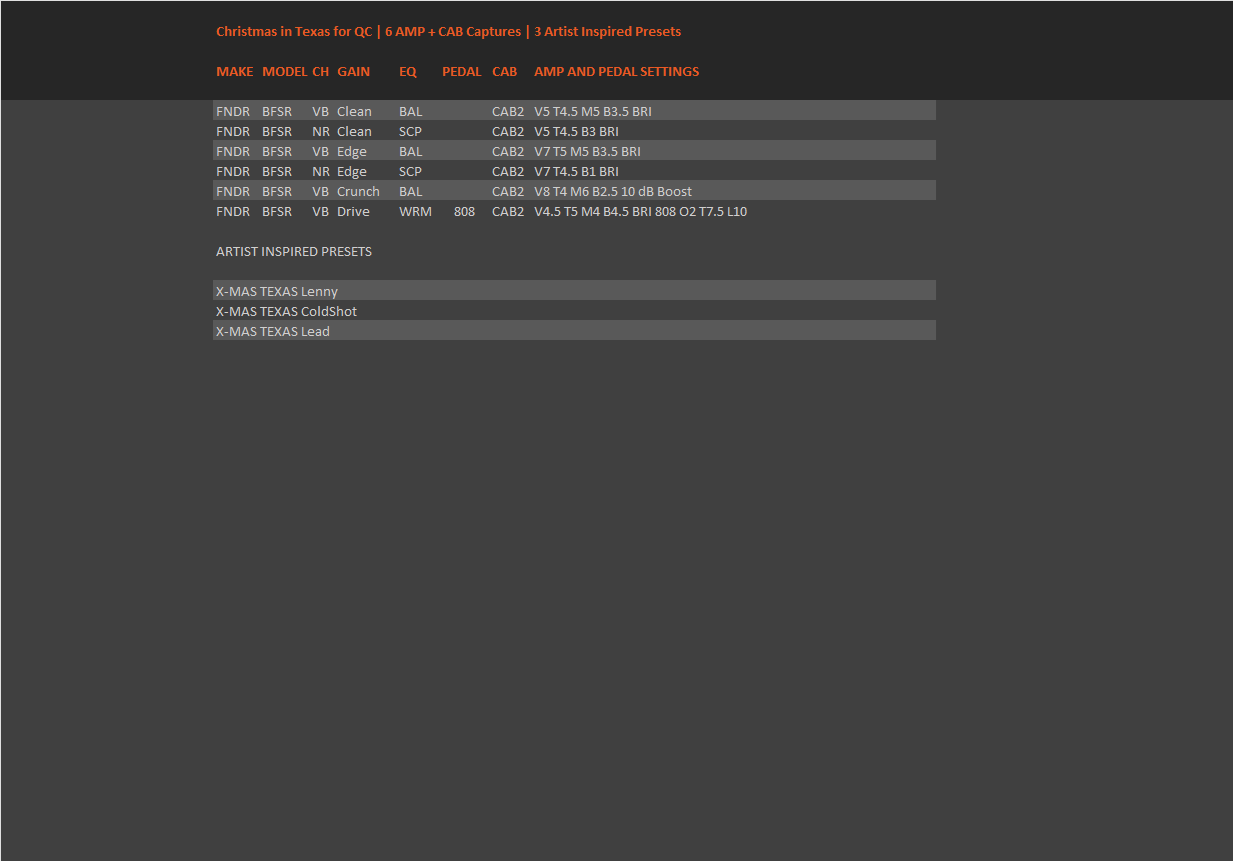Click the '808' PEDAL cell
This screenshot has width=1233, height=861.
(464, 212)
